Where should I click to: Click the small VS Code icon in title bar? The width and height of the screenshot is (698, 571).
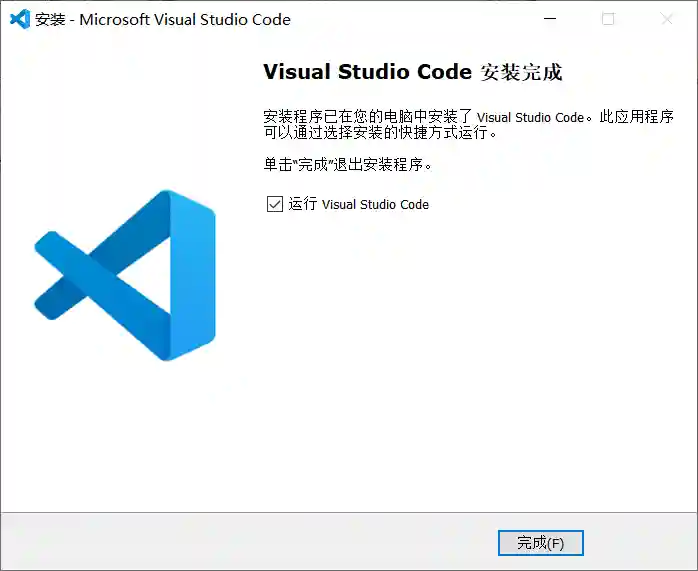pyautogui.click(x=20, y=19)
